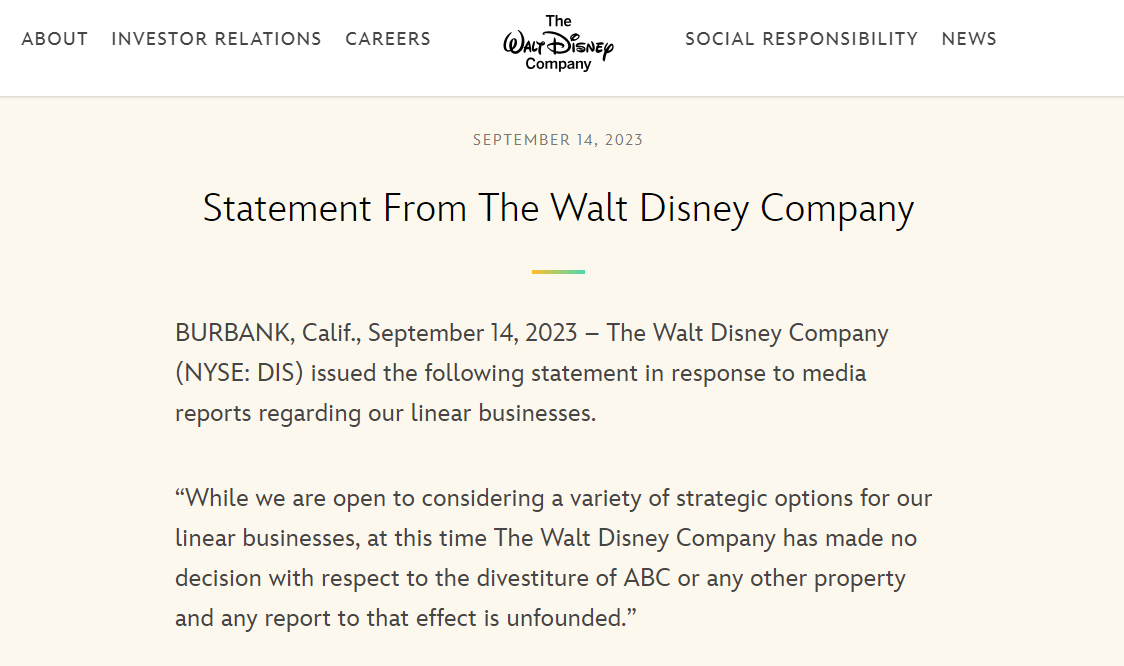The image size is (1124, 666).
Task: Click the September 14, 2023 date label
Action: [x=558, y=140]
